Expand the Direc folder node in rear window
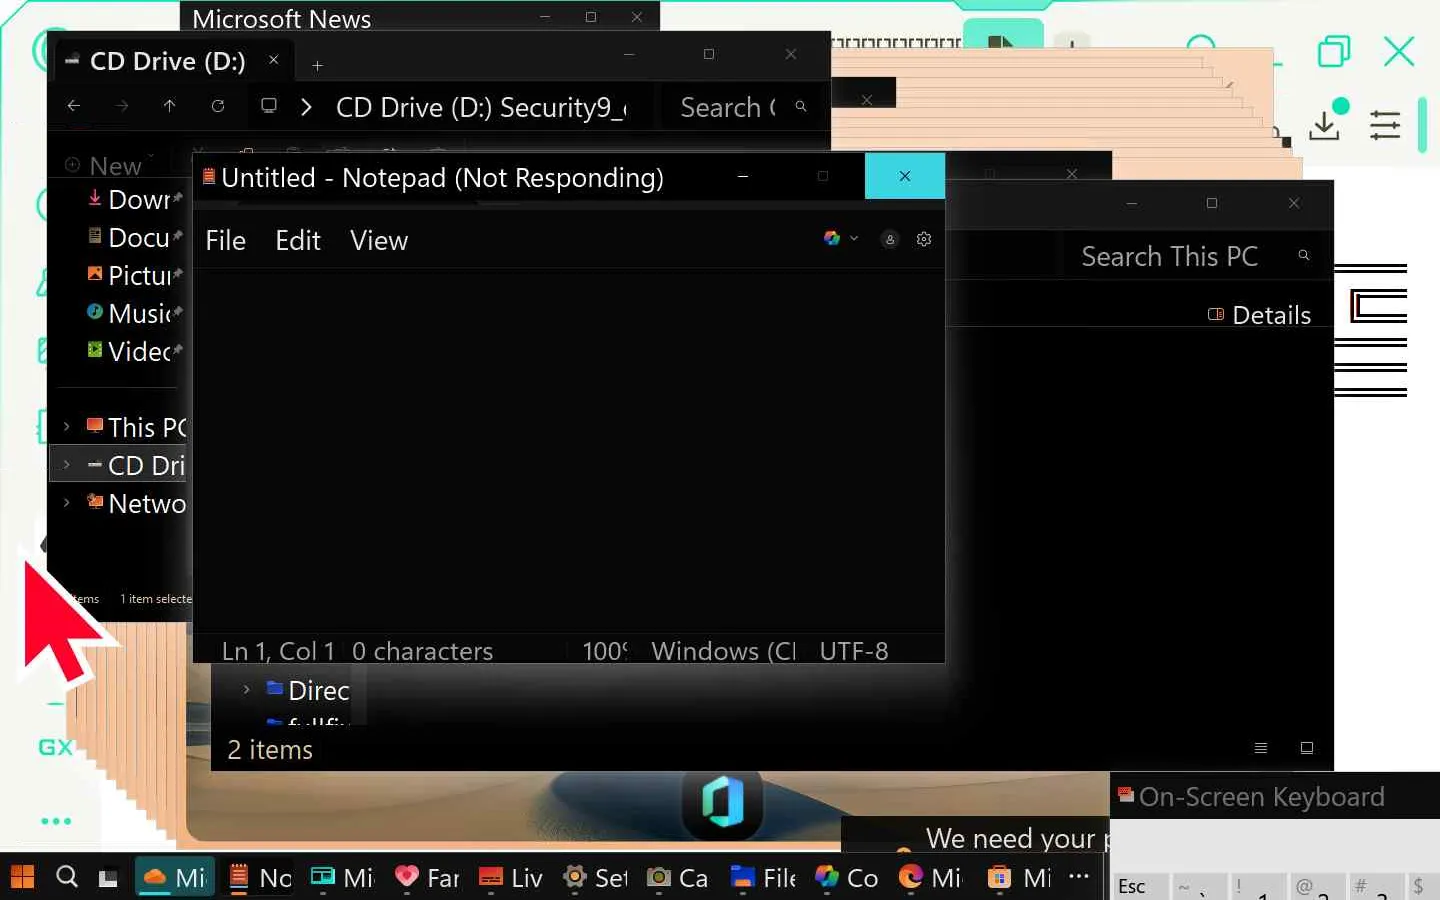Screen dimensions: 1440x900 (247, 689)
